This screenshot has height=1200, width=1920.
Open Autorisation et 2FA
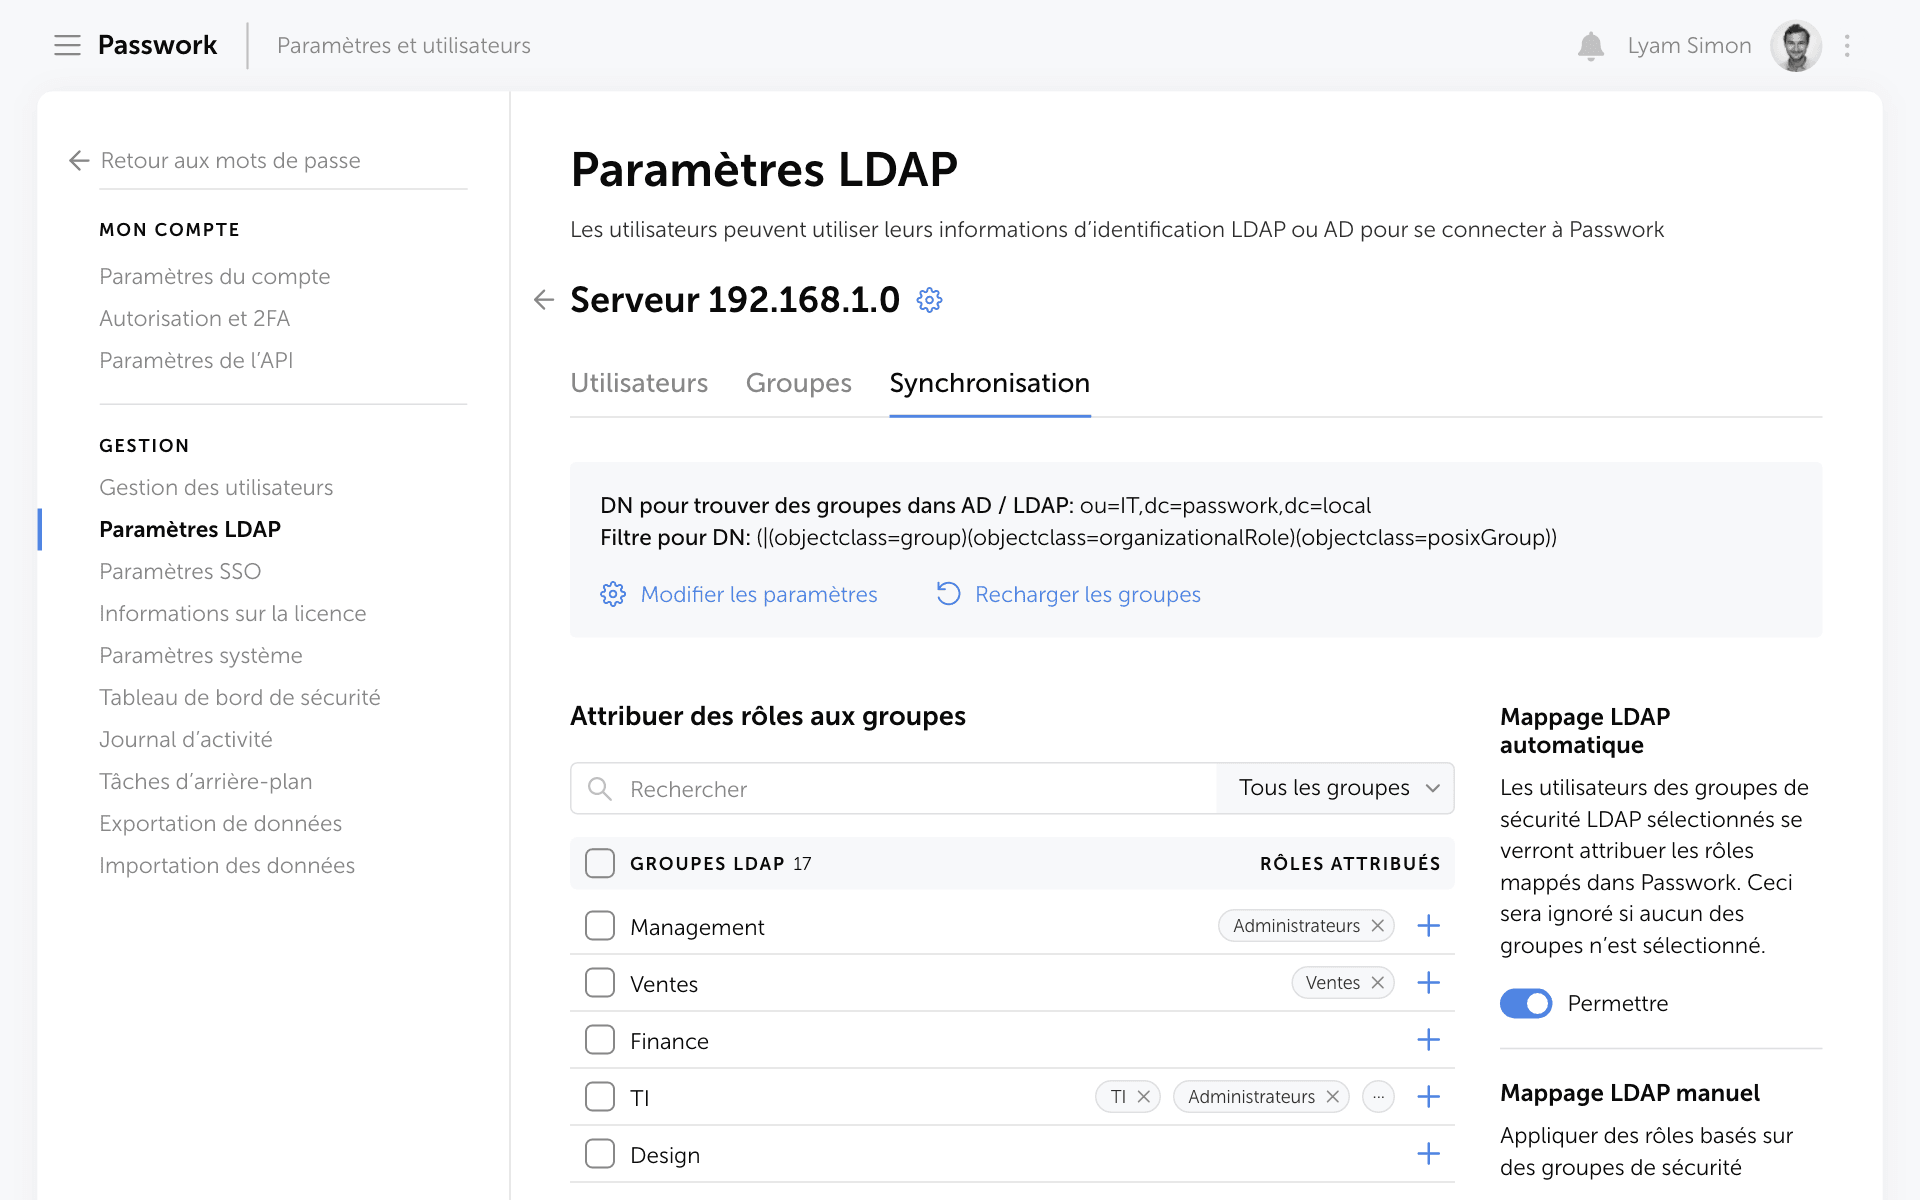[x=195, y=318]
